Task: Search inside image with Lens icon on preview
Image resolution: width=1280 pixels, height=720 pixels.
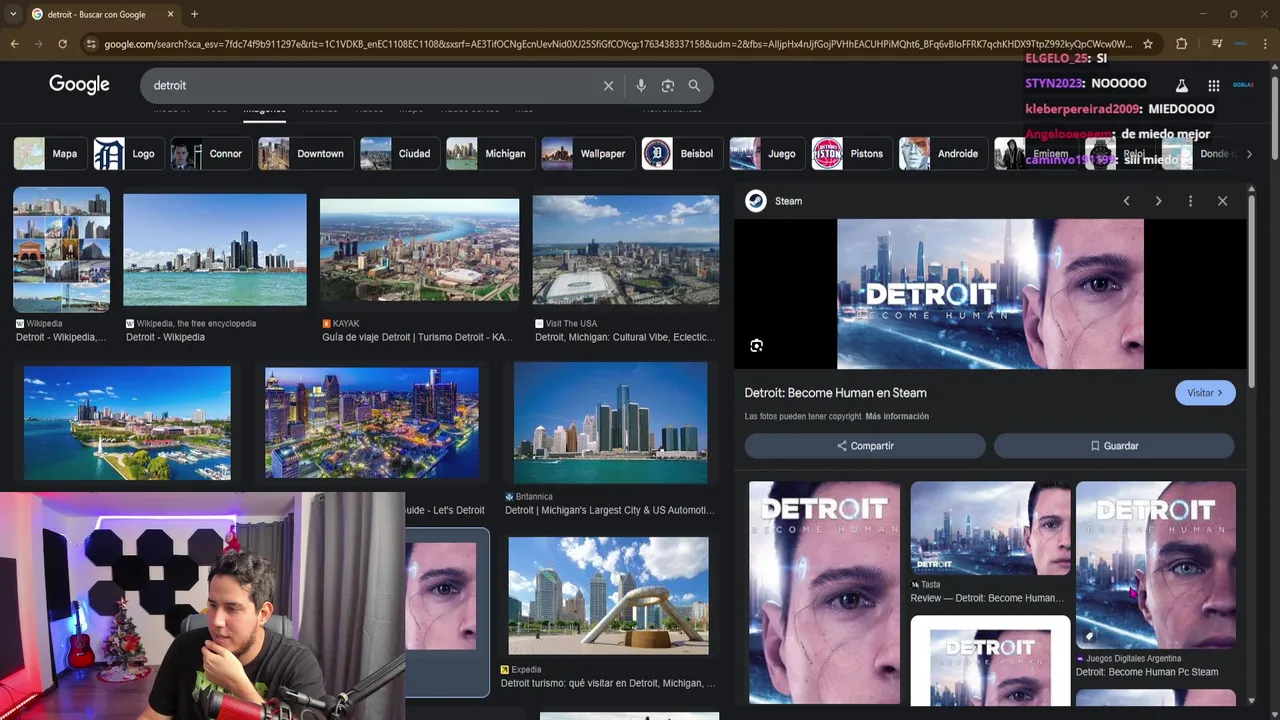Action: coord(756,346)
